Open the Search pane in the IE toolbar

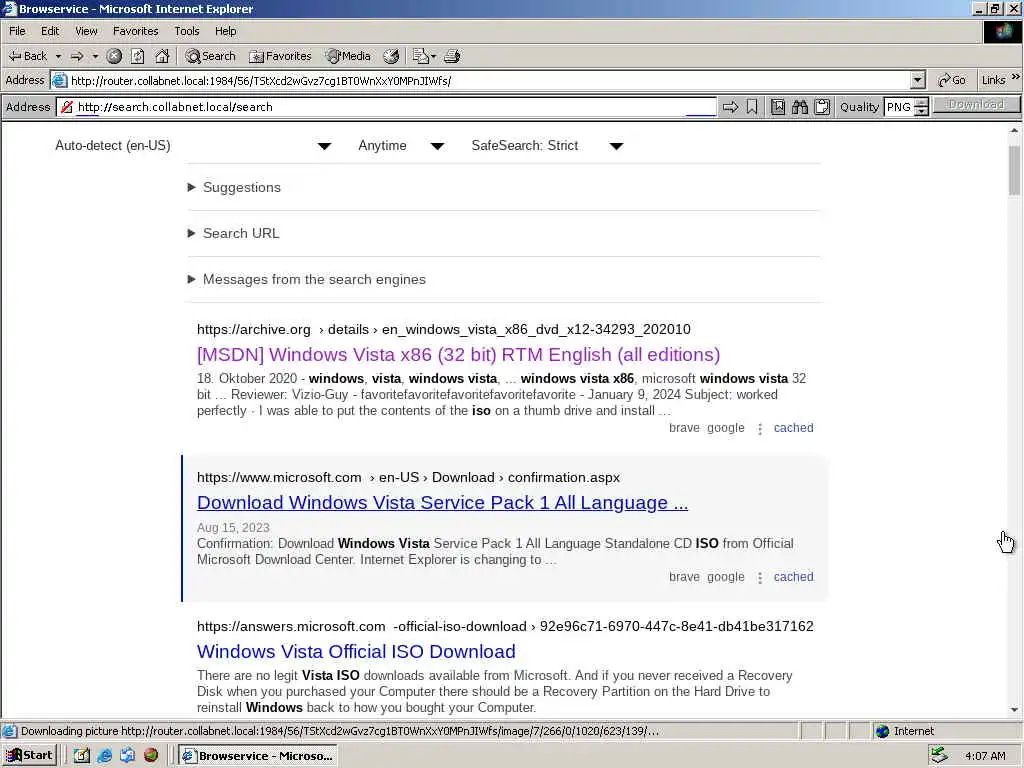click(x=210, y=56)
